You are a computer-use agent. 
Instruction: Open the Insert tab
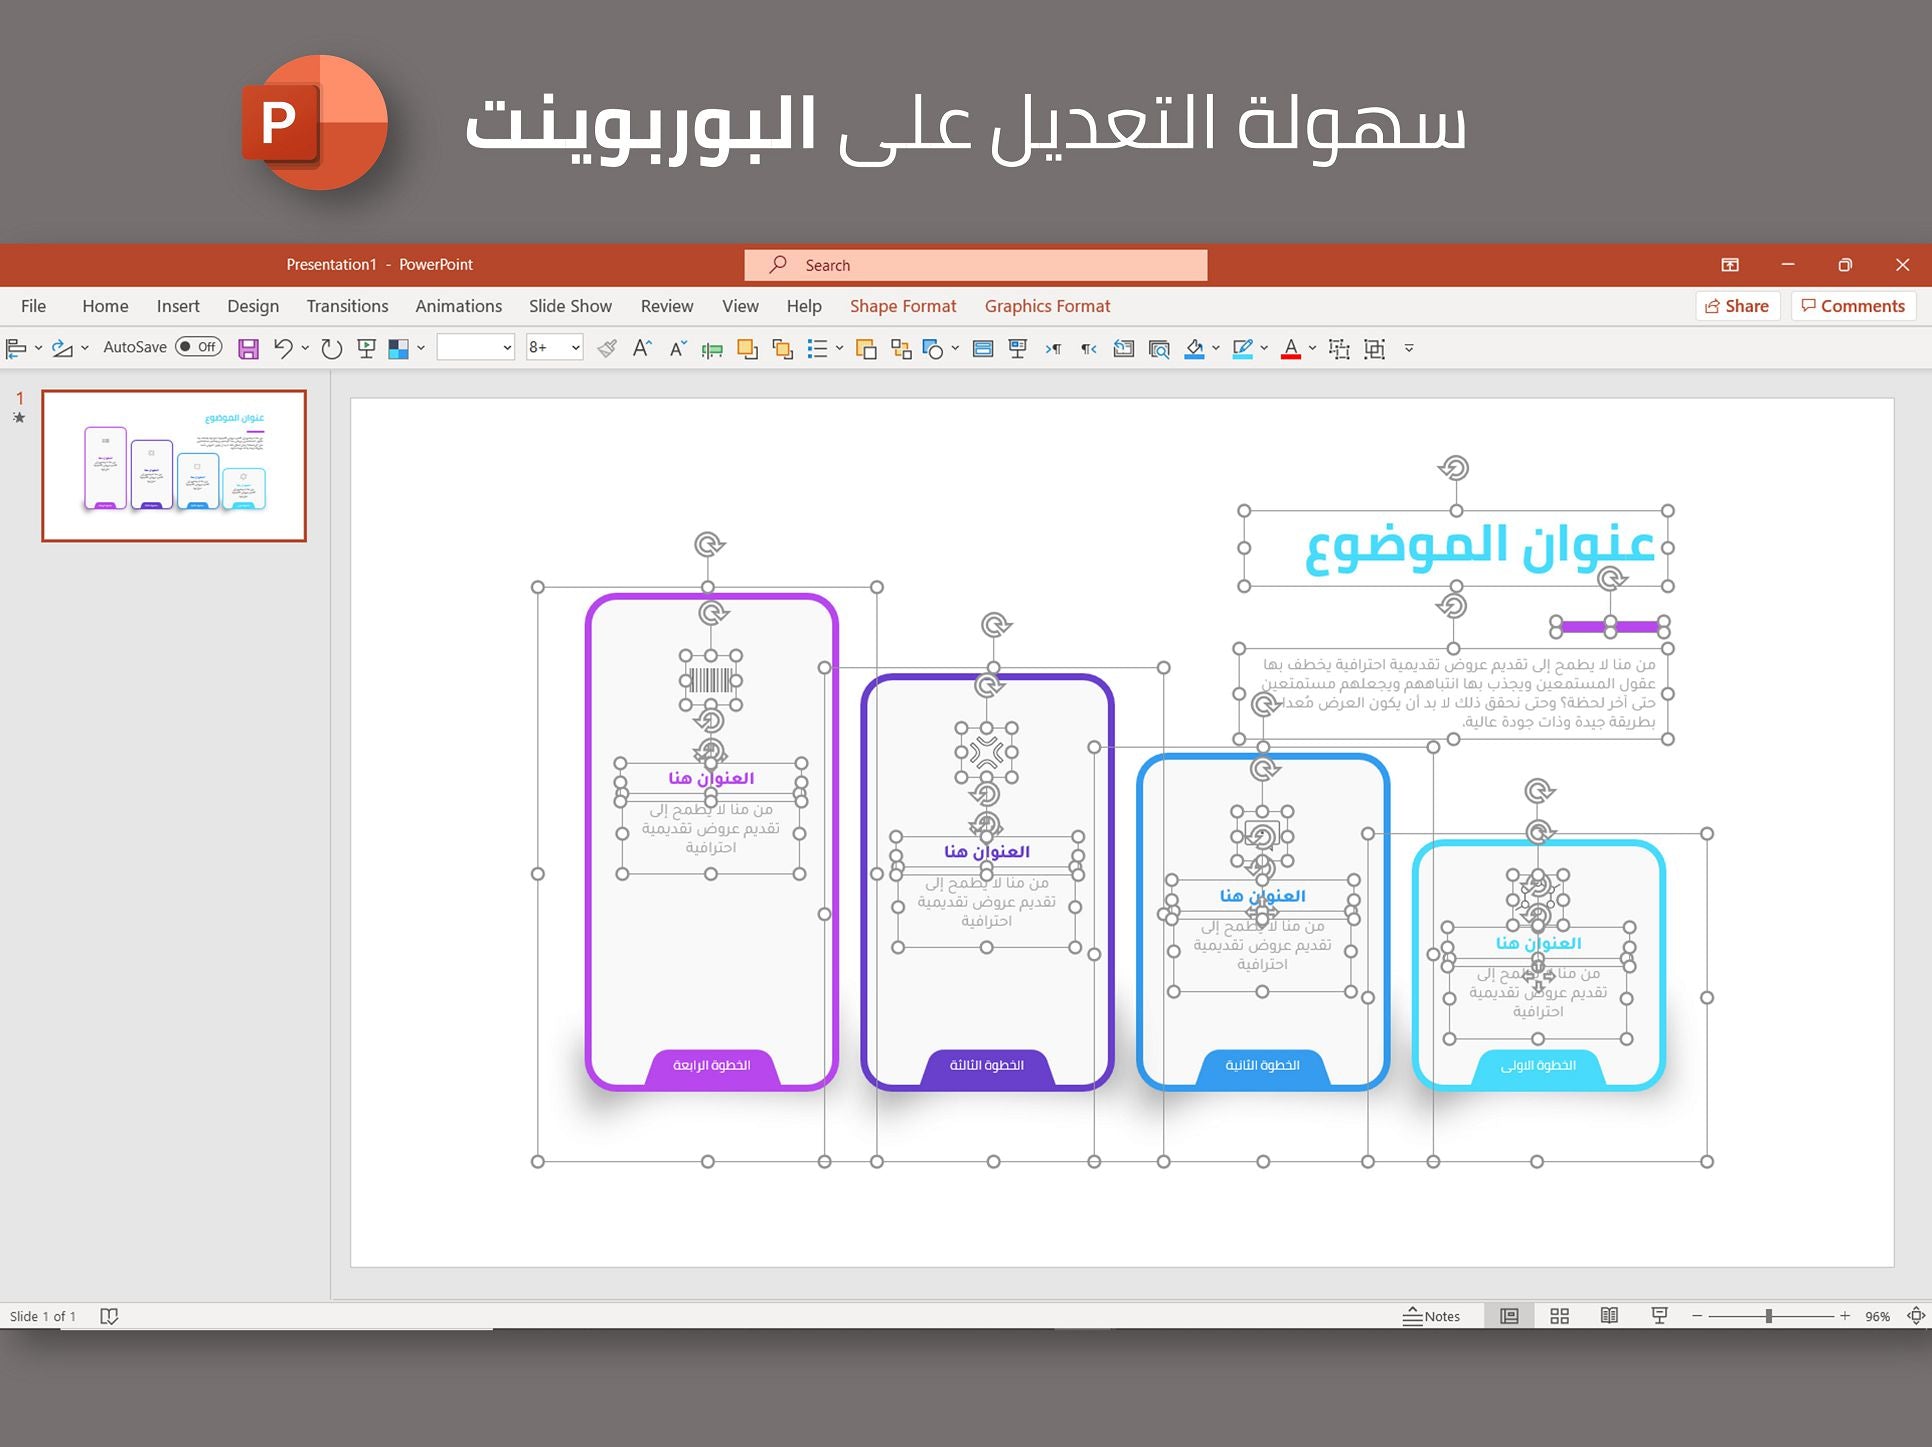[178, 306]
